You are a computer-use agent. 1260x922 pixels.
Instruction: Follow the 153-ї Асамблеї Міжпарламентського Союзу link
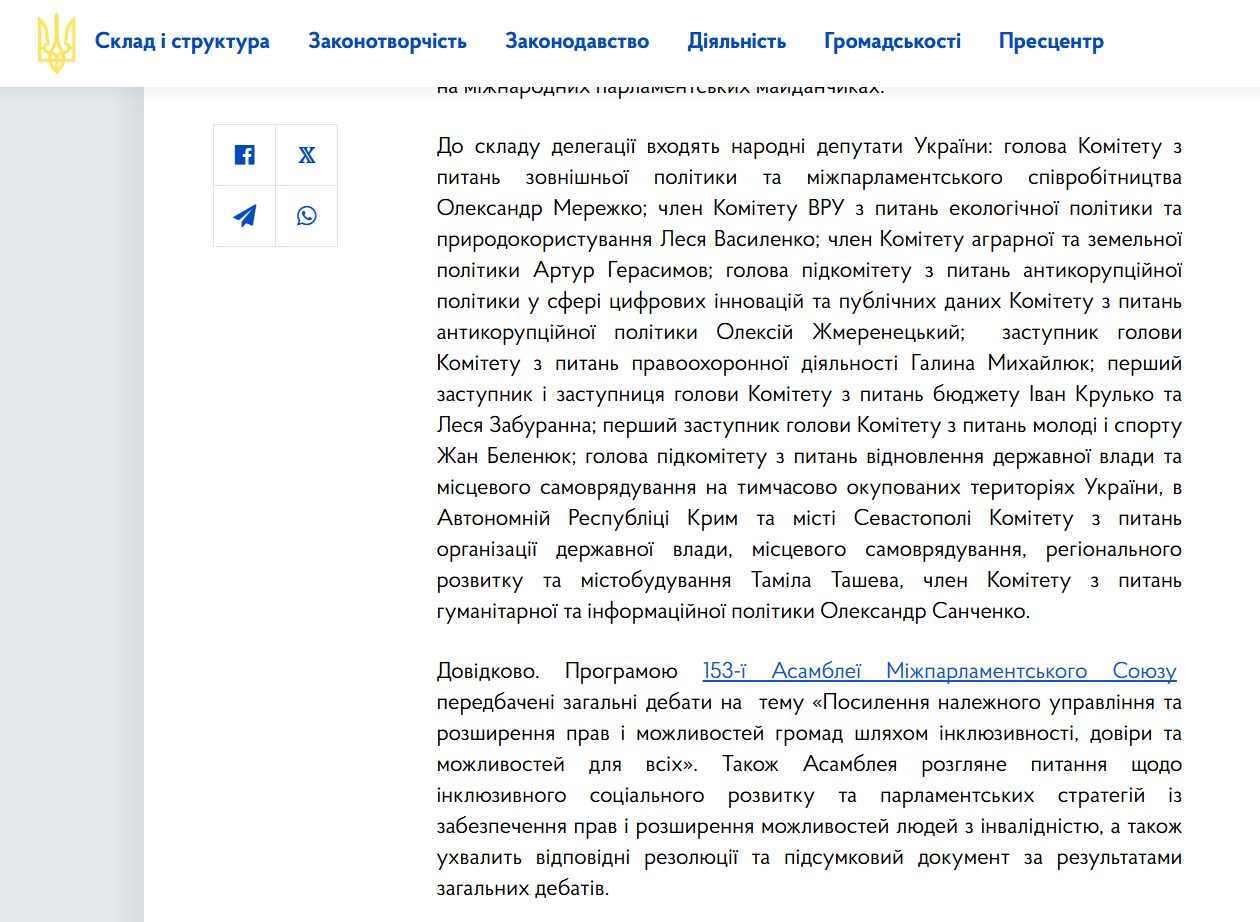tap(939, 671)
